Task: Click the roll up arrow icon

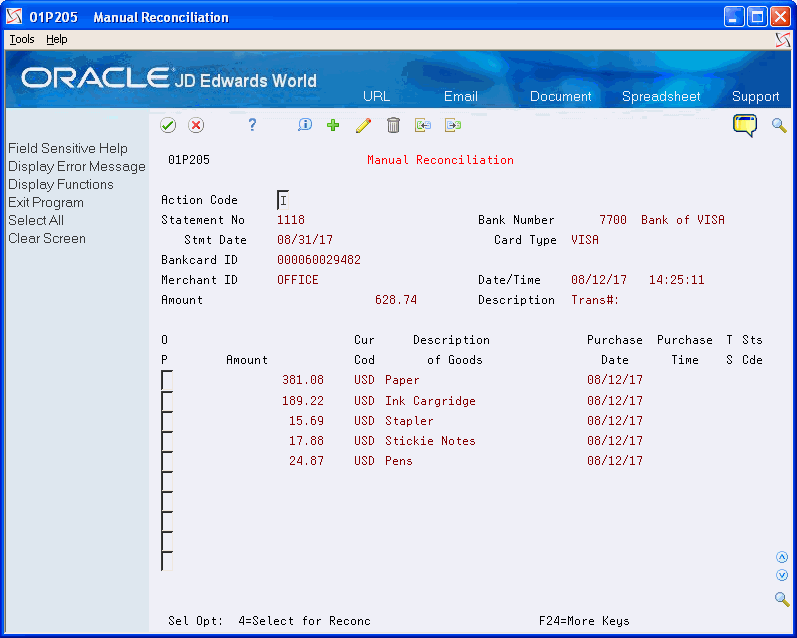Action: click(x=782, y=558)
